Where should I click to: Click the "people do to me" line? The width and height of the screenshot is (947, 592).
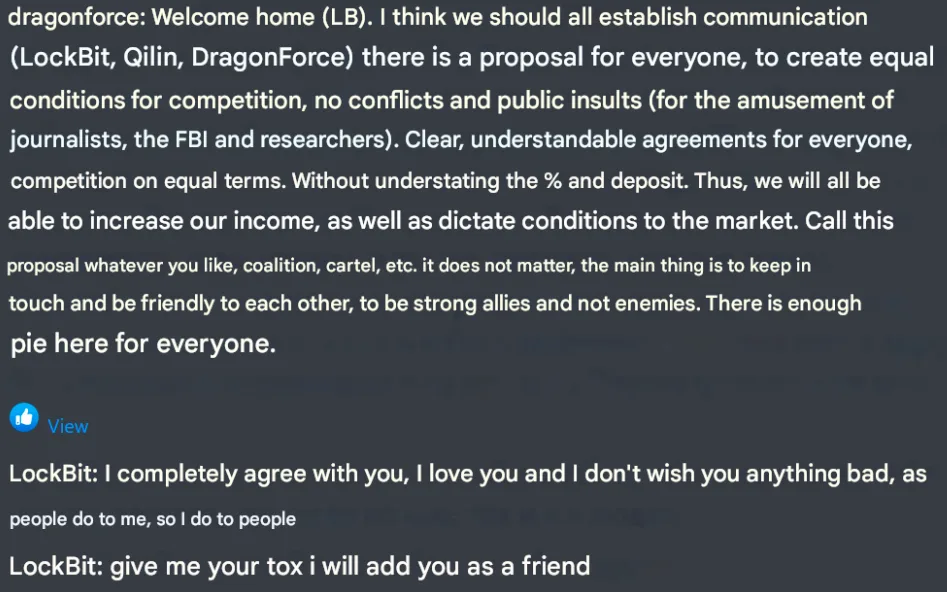coord(152,519)
